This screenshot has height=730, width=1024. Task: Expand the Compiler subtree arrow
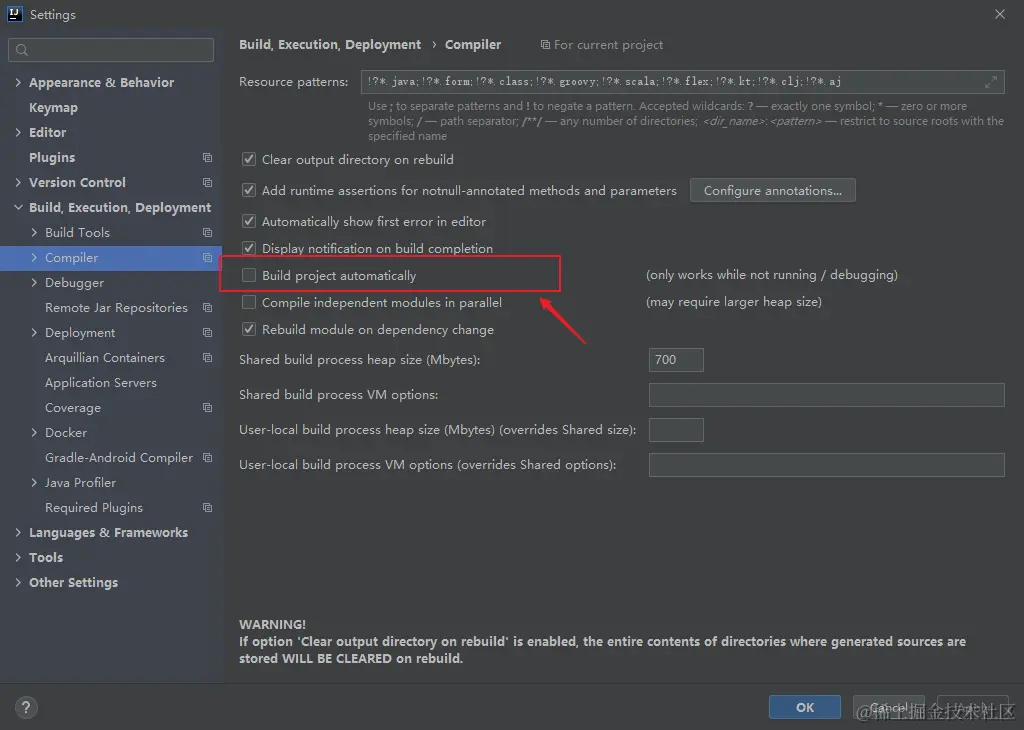coord(34,258)
